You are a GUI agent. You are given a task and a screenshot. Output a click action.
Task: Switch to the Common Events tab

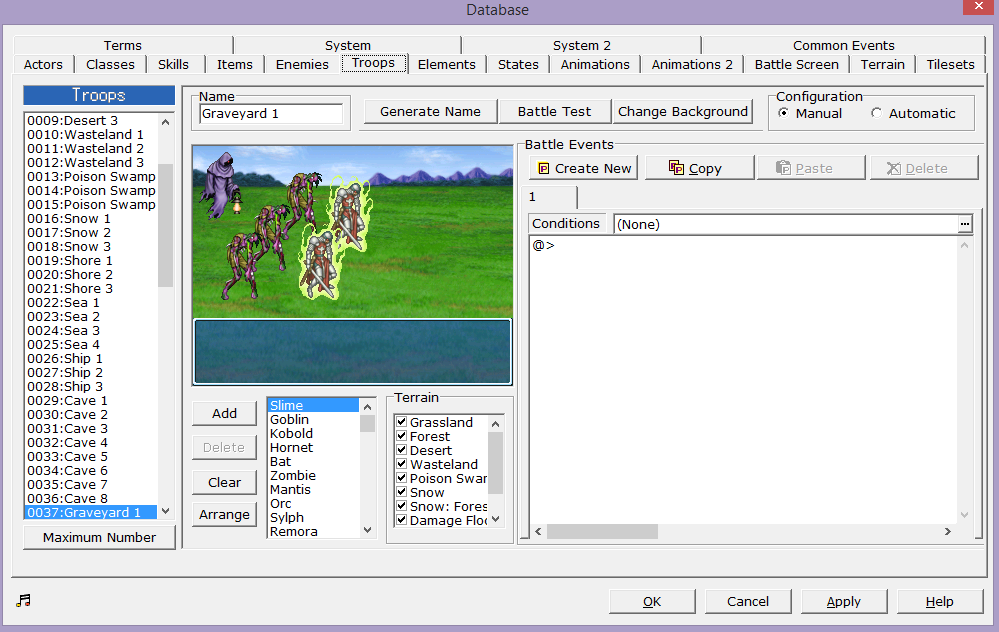coord(844,45)
